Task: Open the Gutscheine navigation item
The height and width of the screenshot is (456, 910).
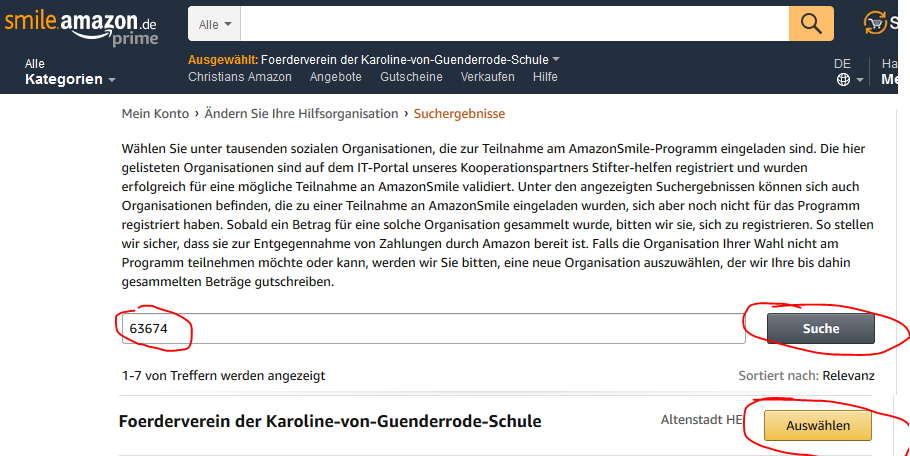Action: [411, 77]
